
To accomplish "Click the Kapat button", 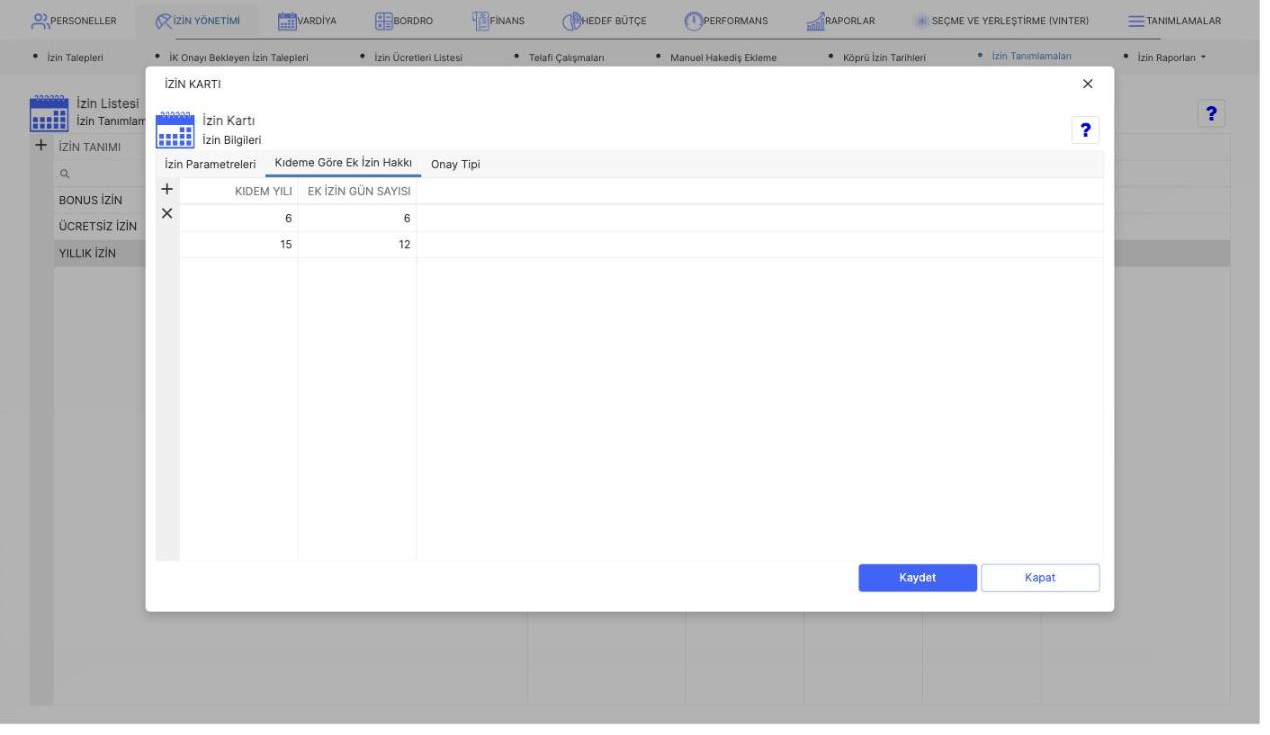I will coord(1040,577).
